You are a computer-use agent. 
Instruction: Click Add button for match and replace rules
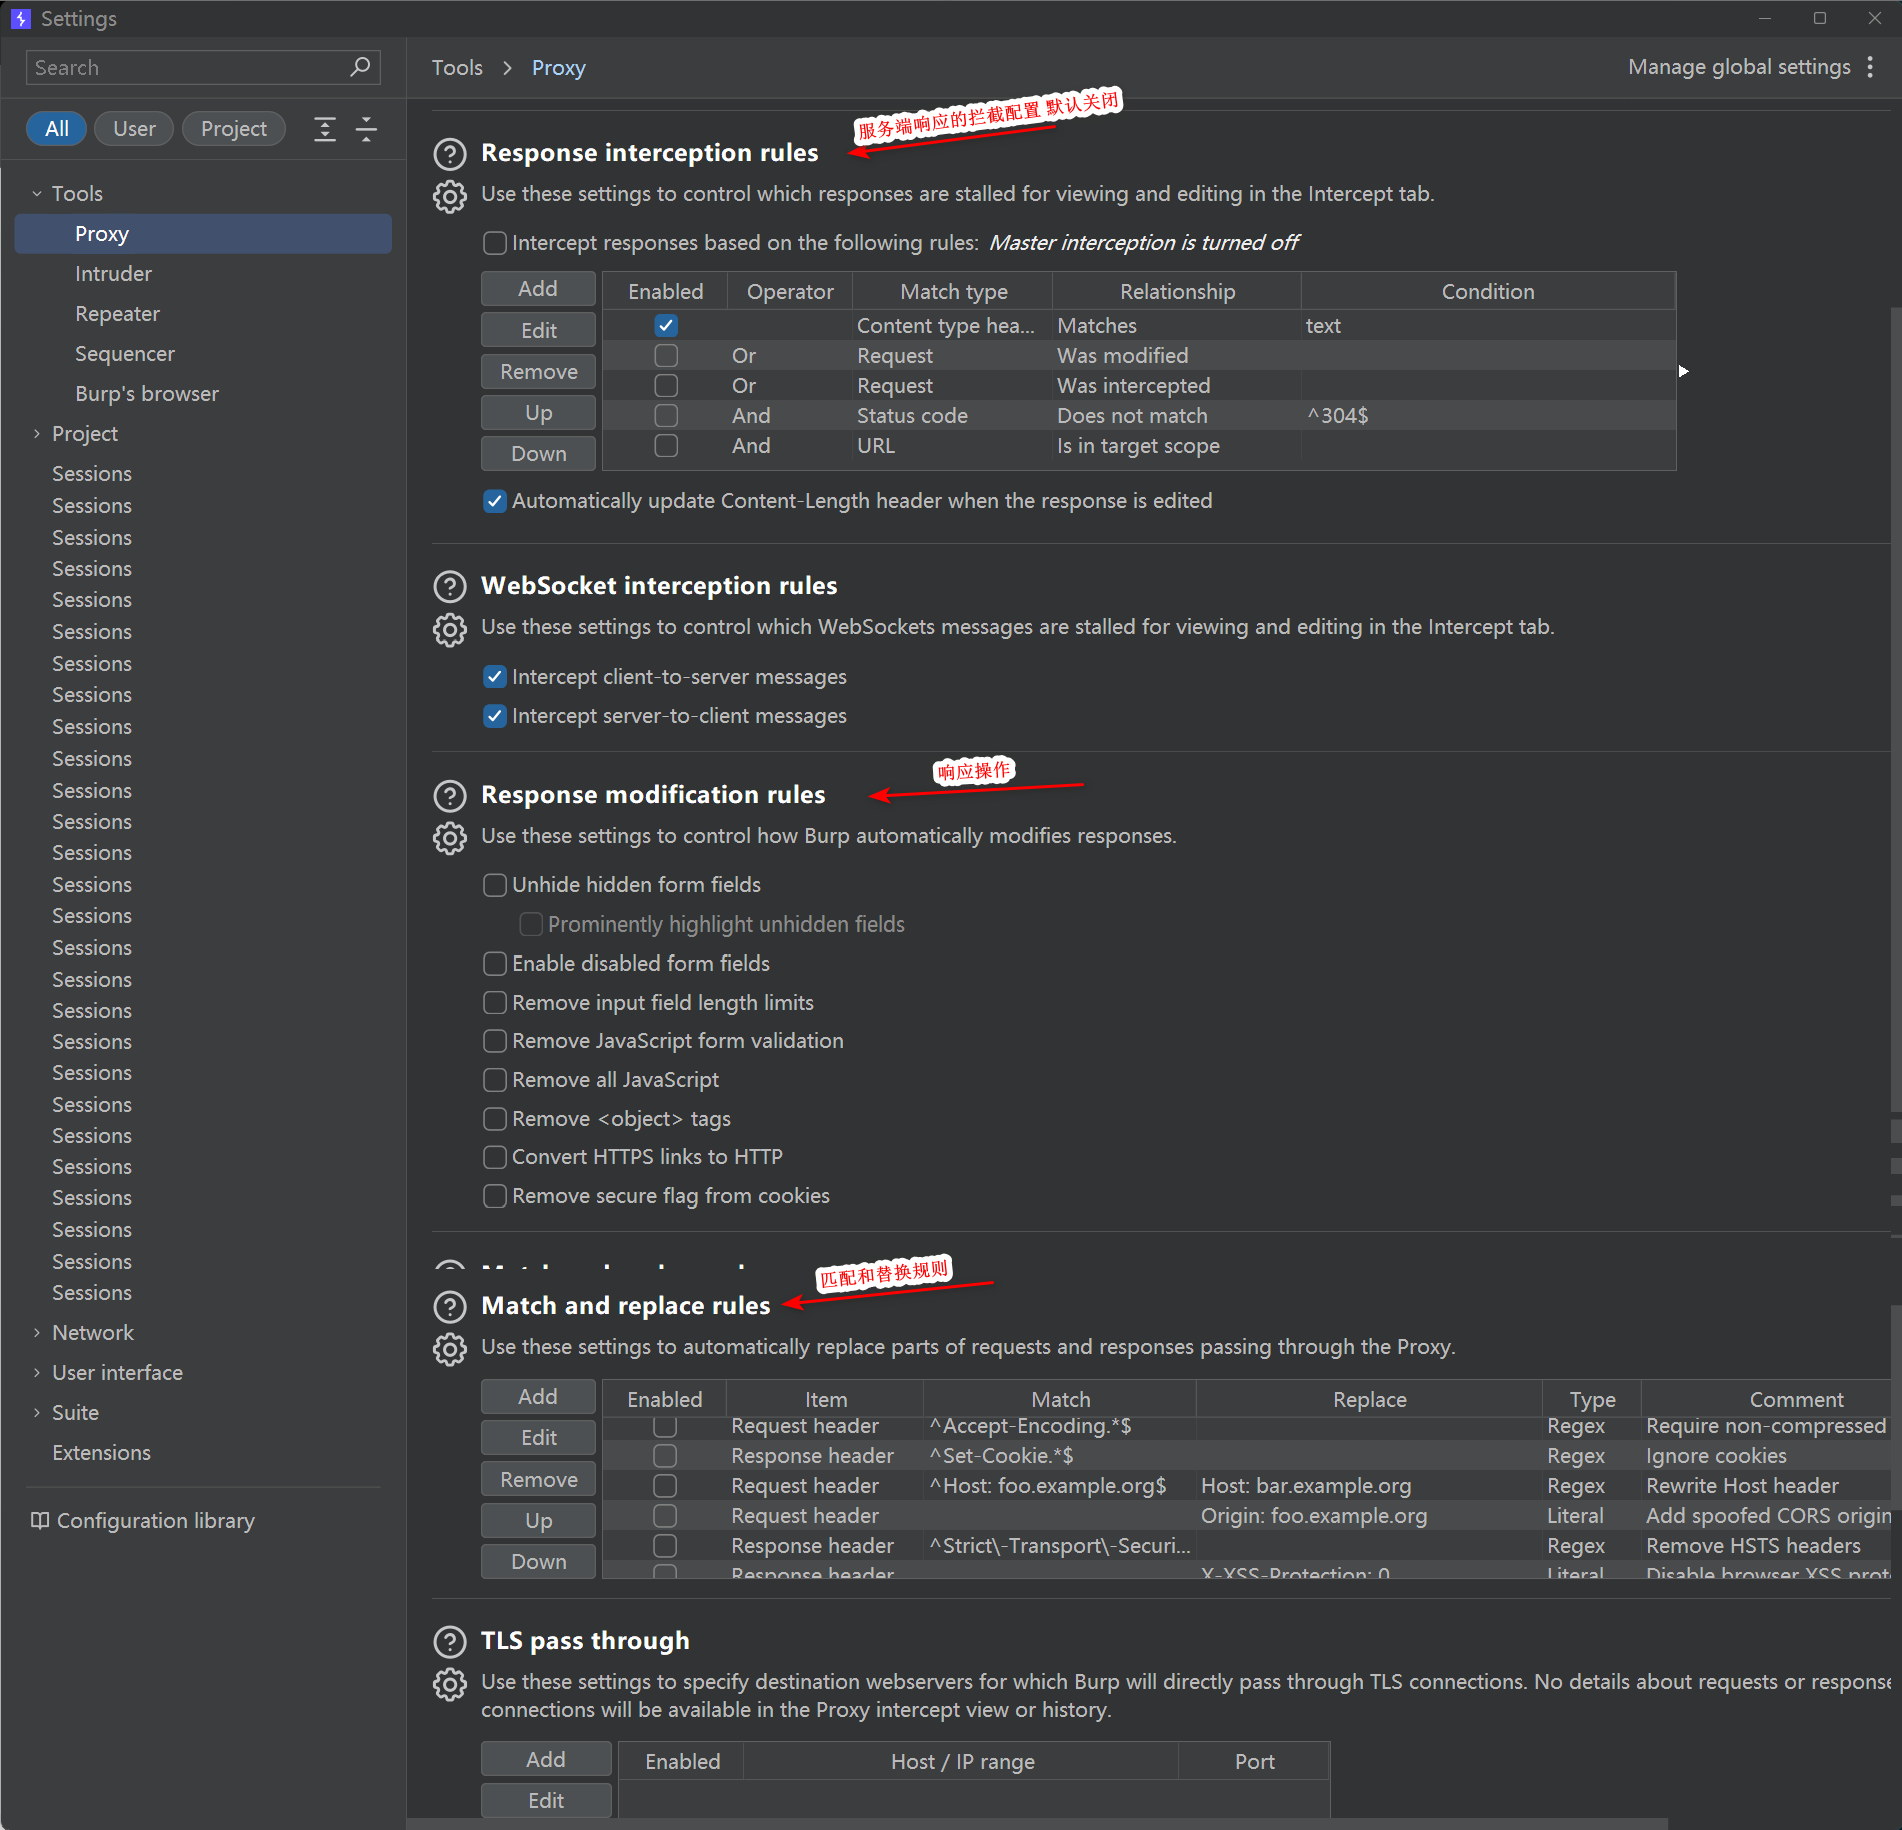point(538,1397)
